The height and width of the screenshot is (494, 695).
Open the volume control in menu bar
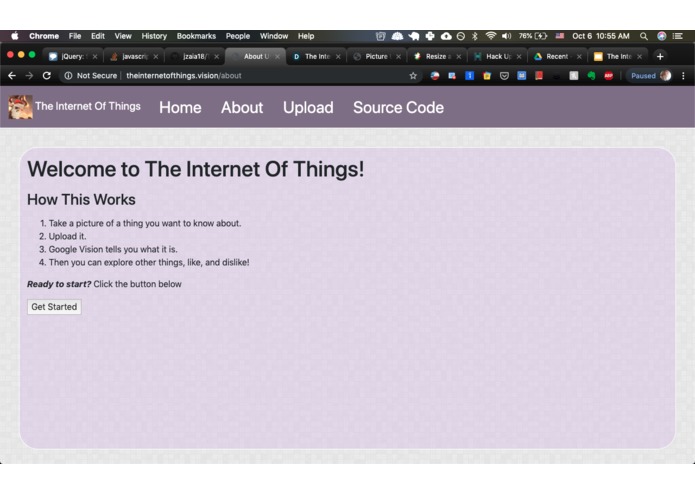[506, 36]
